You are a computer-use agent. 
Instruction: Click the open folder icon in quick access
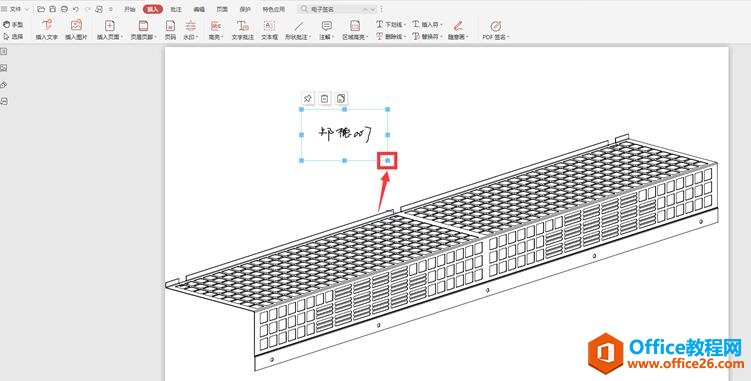click(41, 9)
